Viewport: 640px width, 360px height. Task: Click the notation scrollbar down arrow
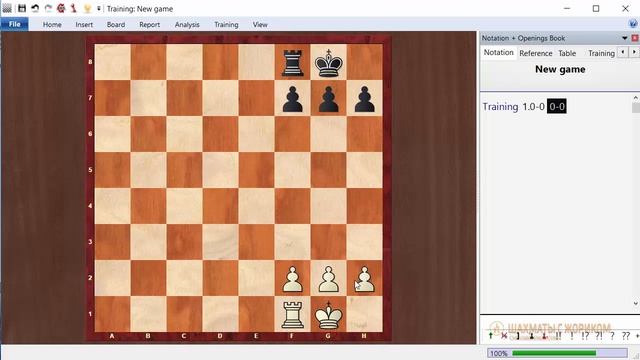(636, 303)
